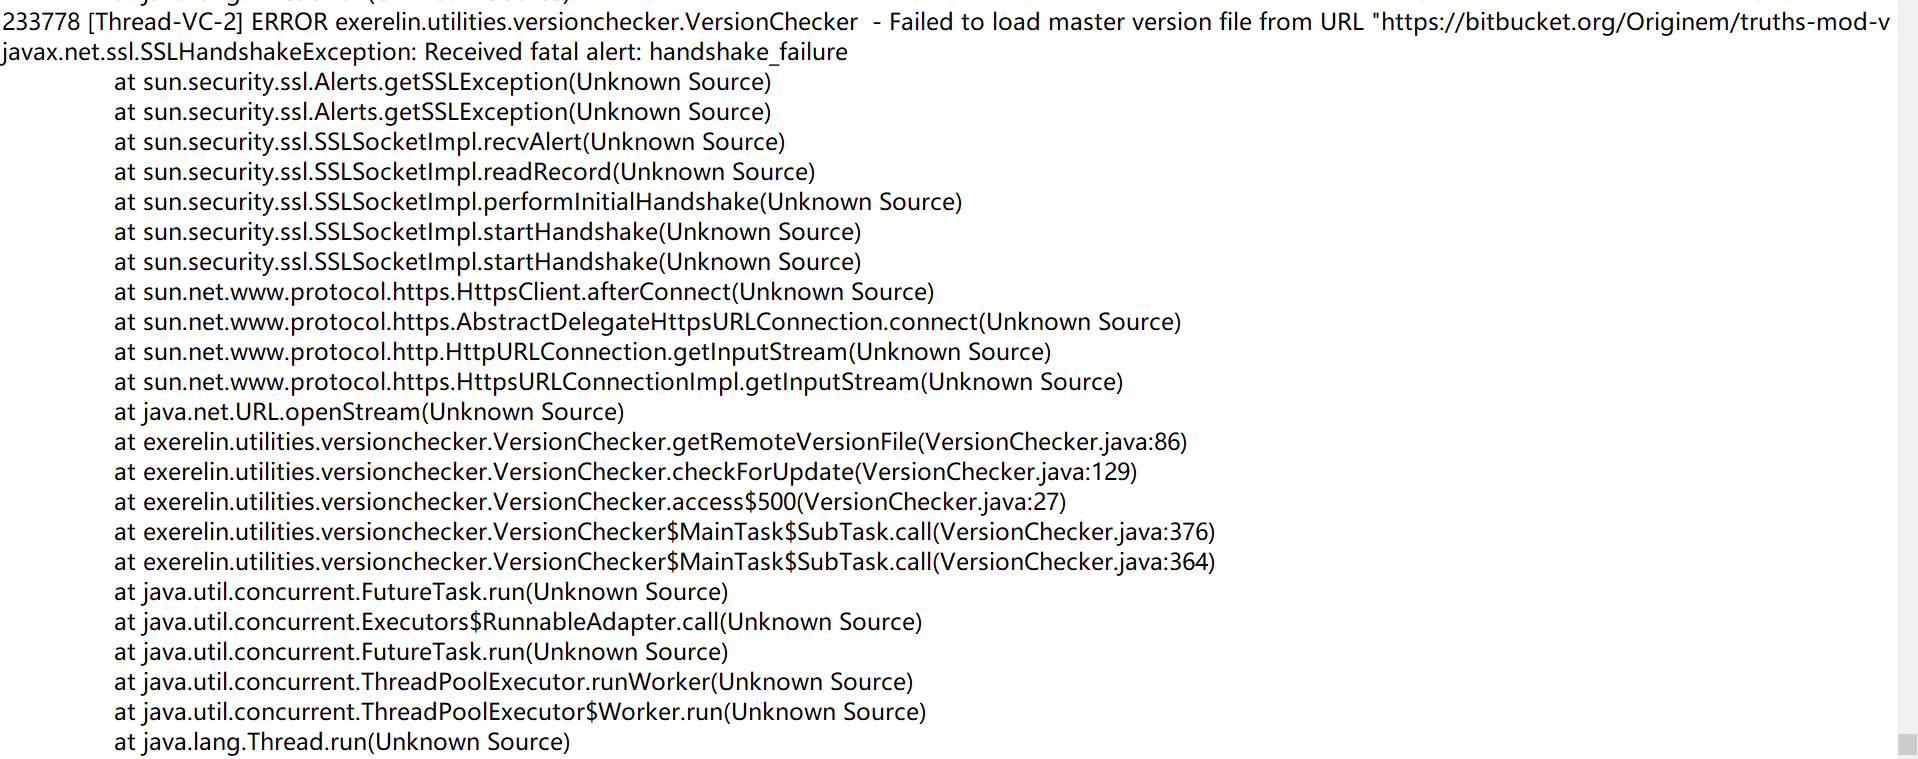Click the SSLSocketImpl.recvAlert stack line
Screen dimensions: 1918x759
(x=449, y=142)
